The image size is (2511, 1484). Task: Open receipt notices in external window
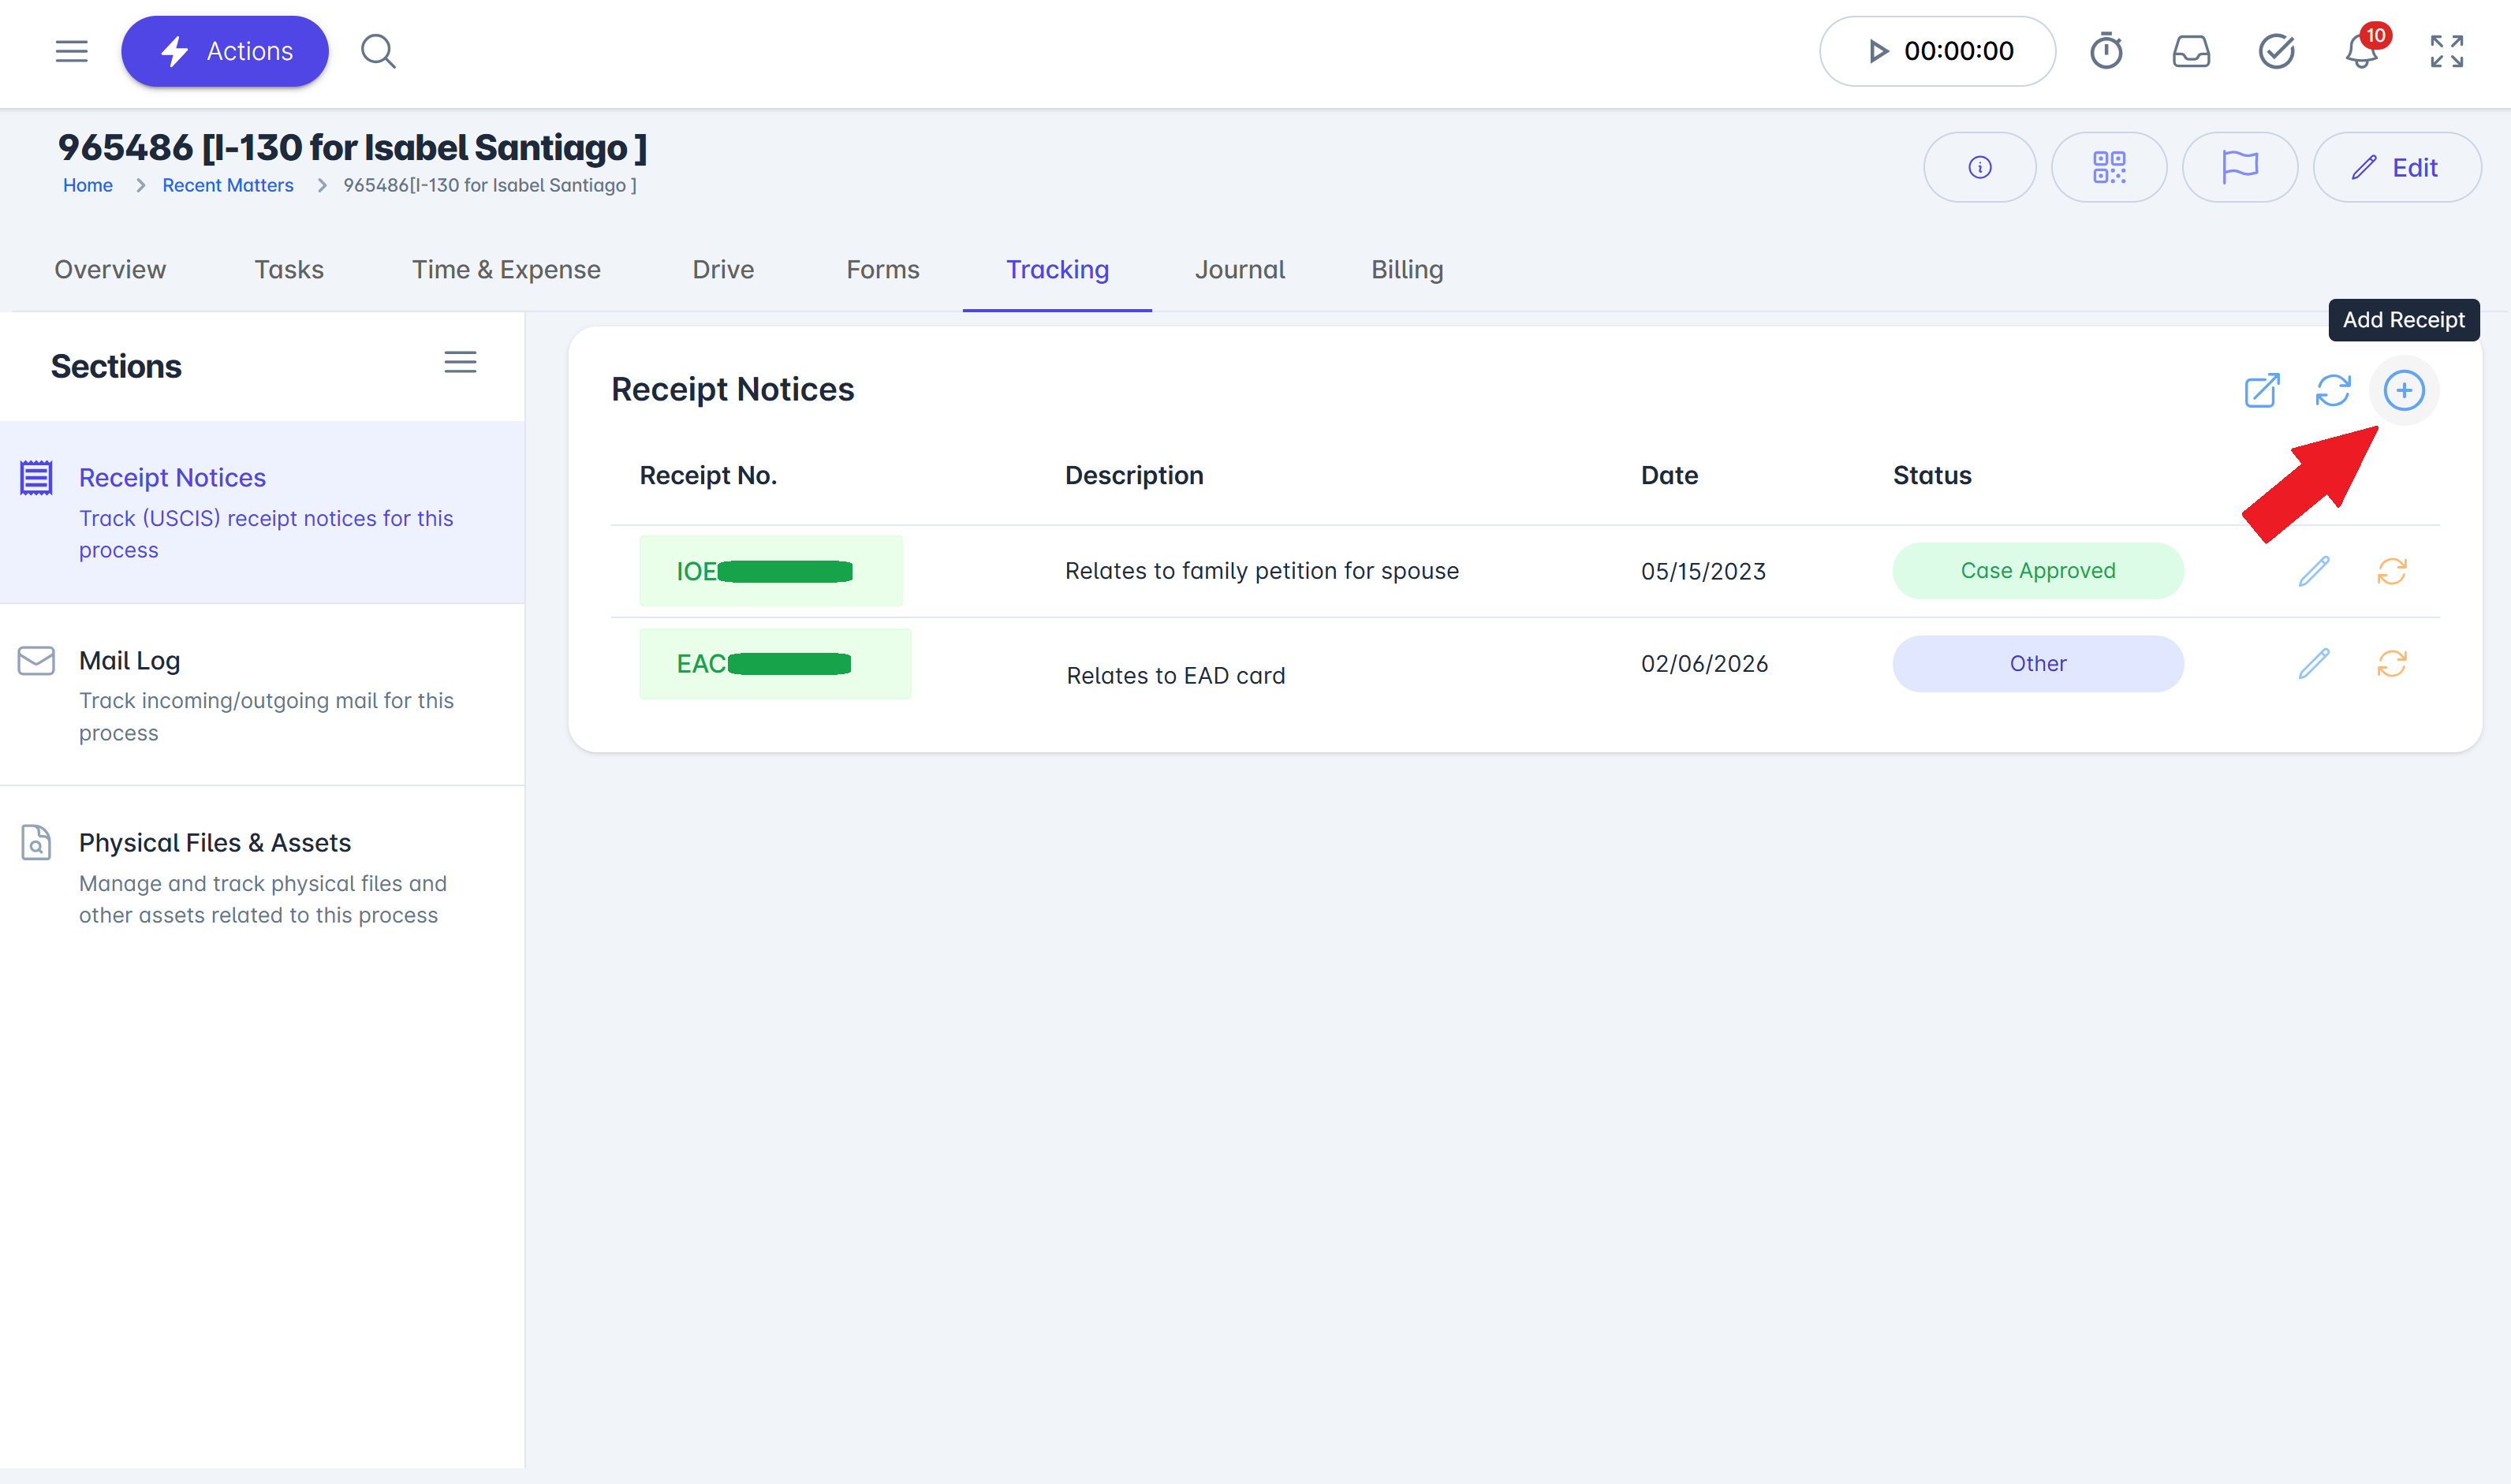(x=2261, y=390)
